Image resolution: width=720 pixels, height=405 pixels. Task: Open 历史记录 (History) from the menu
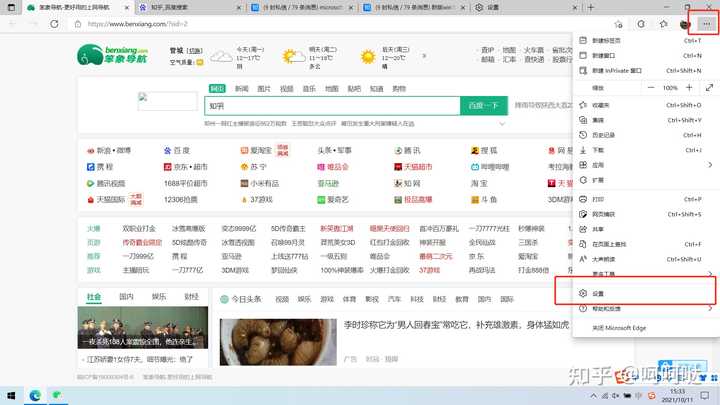click(x=646, y=135)
